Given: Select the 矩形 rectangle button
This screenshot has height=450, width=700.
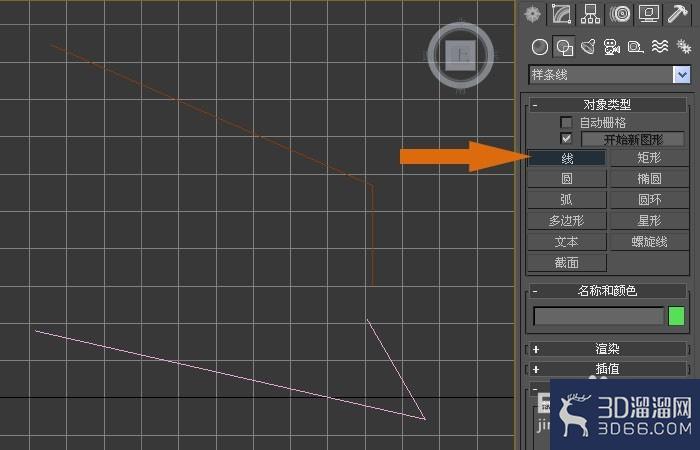Looking at the screenshot, I should pyautogui.click(x=650, y=158).
